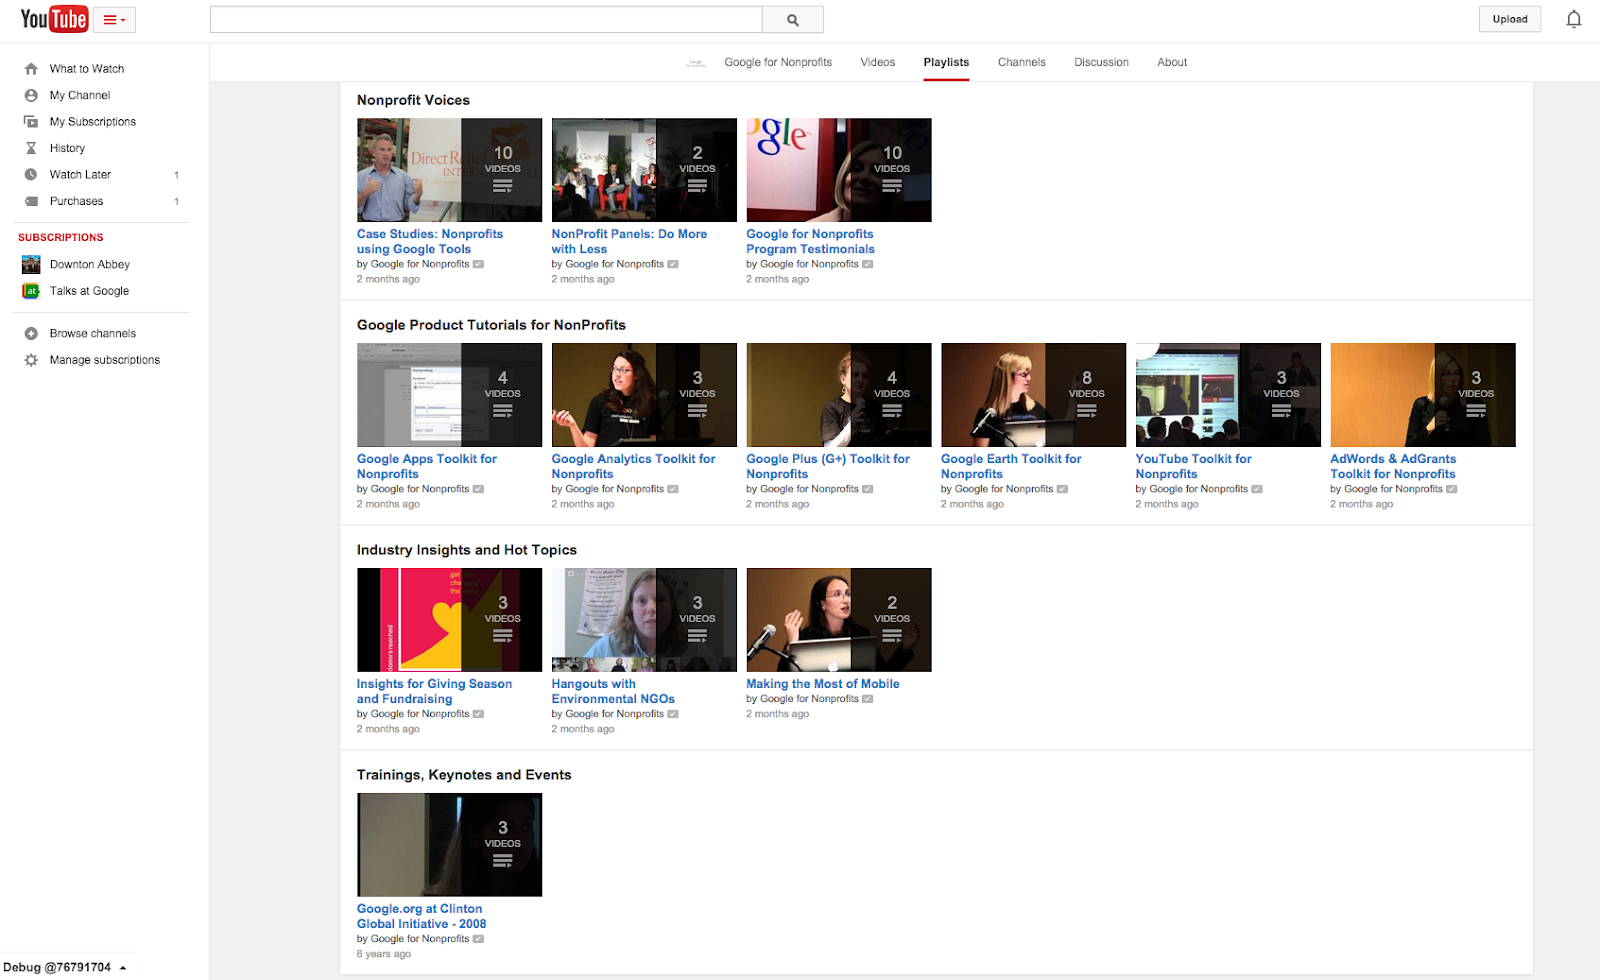Click the Hangouts with Environmental NGOs title
The image size is (1600, 980).
click(x=613, y=692)
